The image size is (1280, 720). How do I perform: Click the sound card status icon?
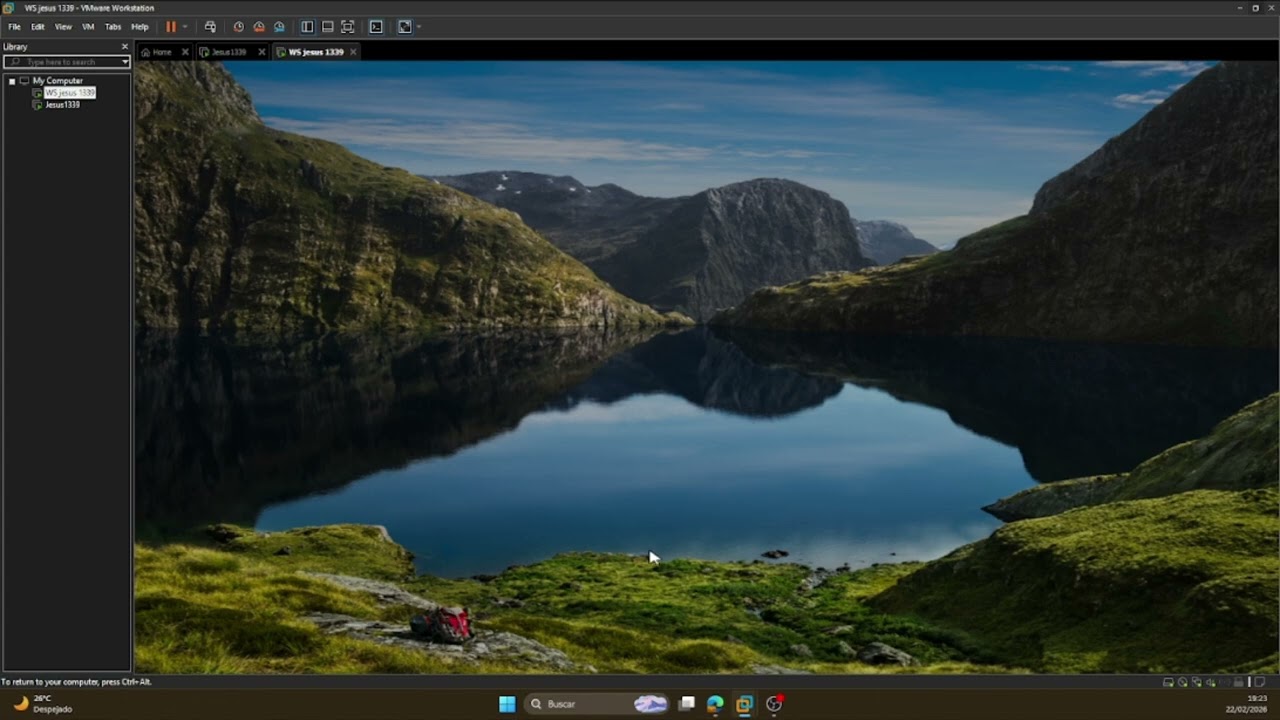[1213, 682]
